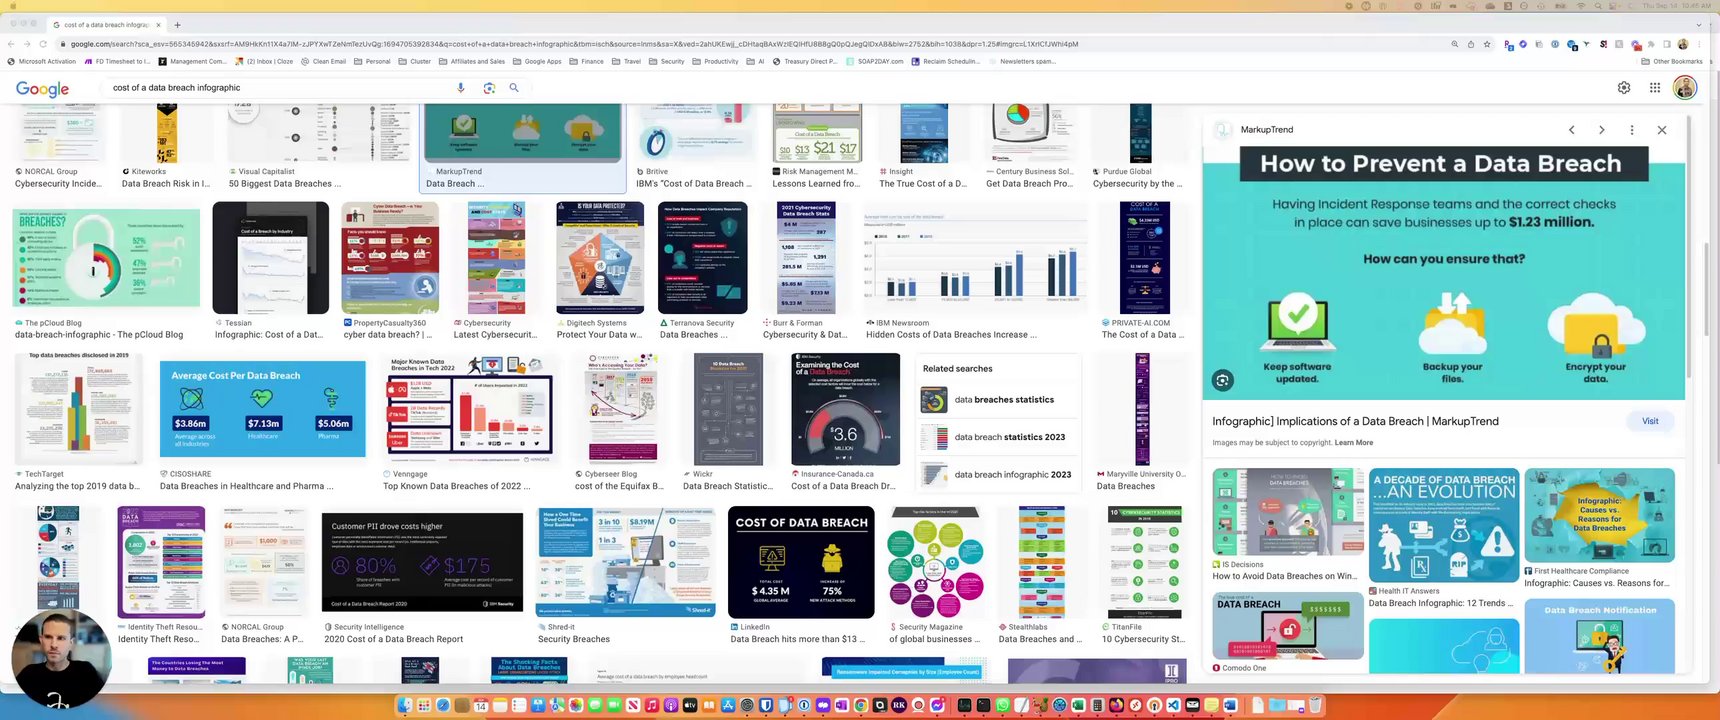
Task: Show previous image in preview panel
Action: point(1572,130)
